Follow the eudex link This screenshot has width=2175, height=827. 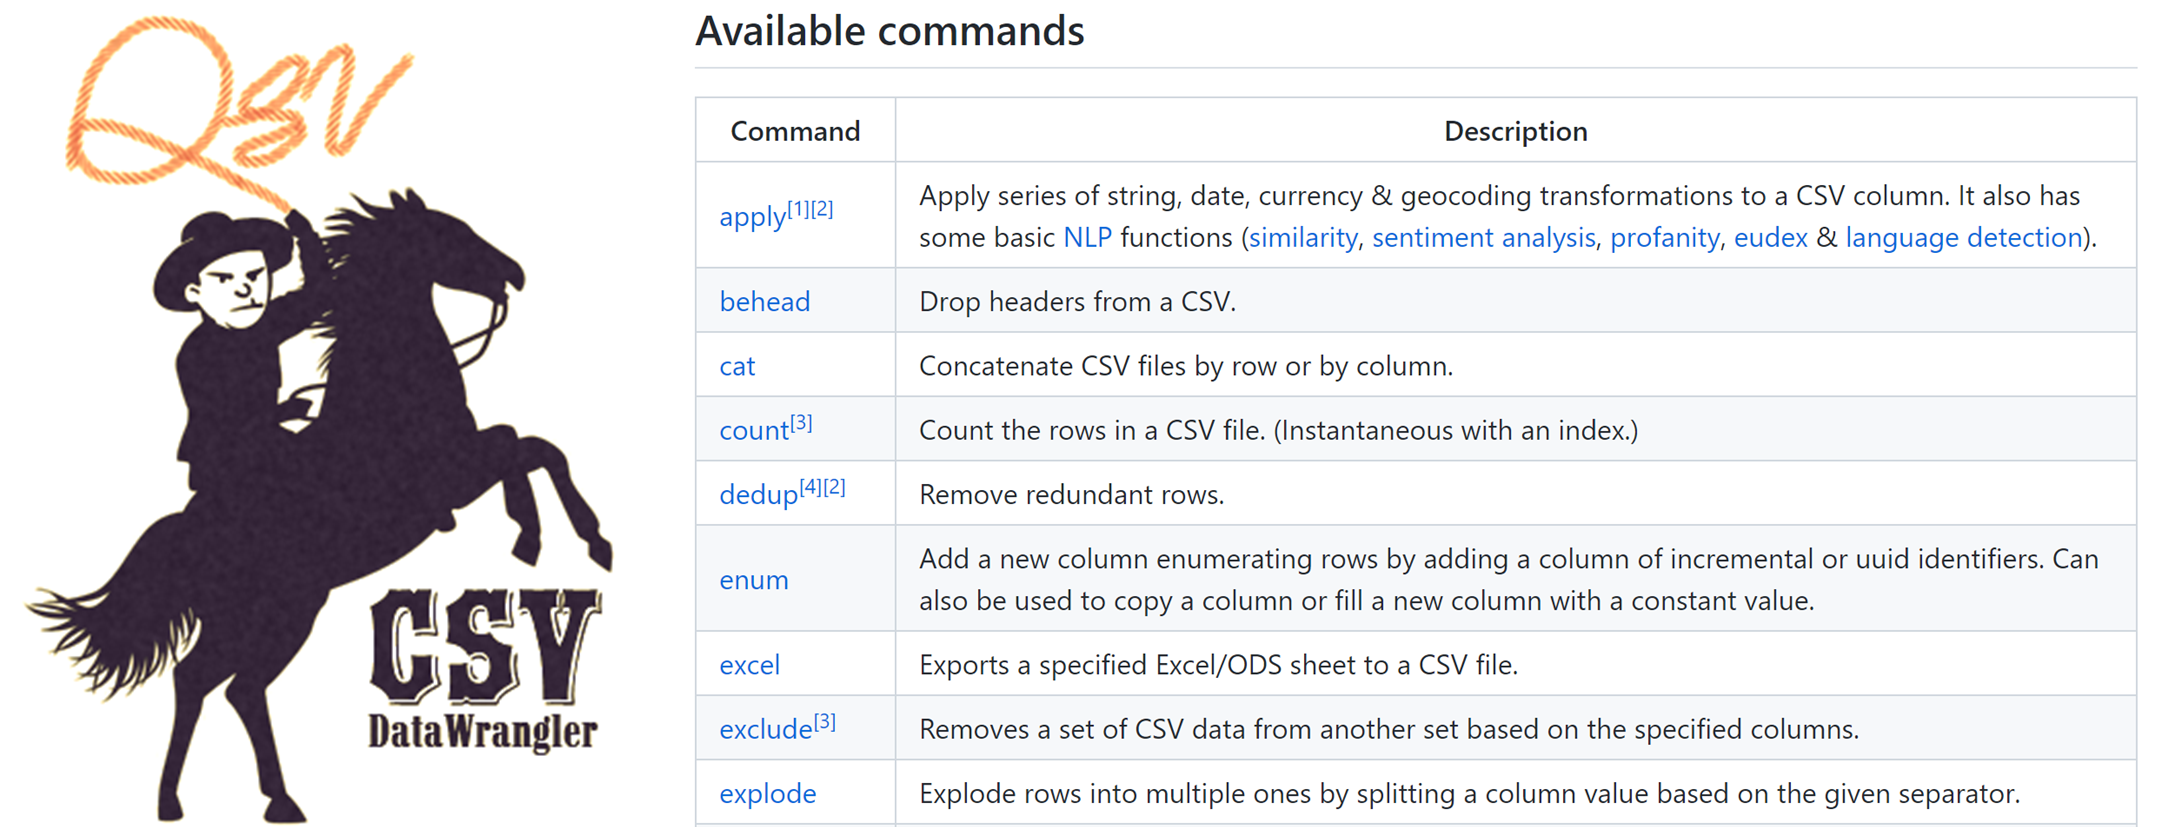pos(1771,237)
